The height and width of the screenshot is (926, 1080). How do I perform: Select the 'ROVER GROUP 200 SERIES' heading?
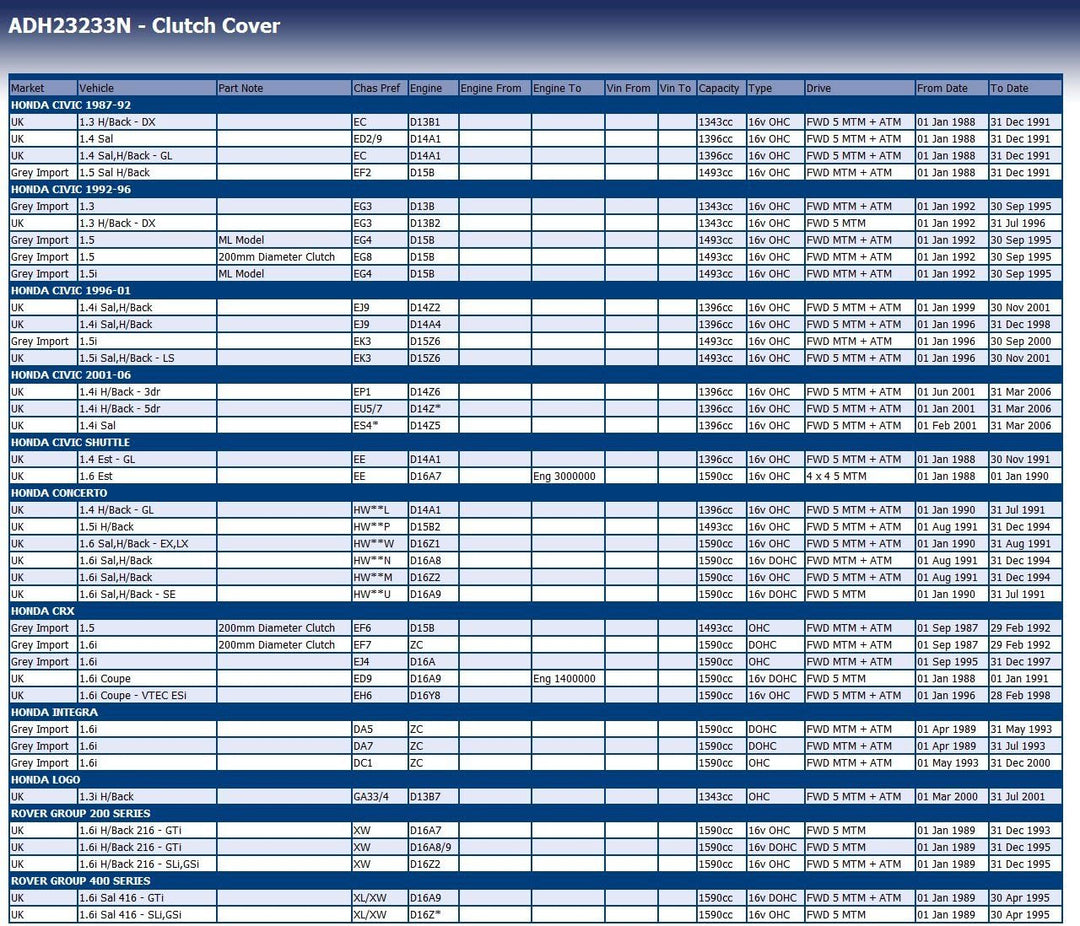81,814
